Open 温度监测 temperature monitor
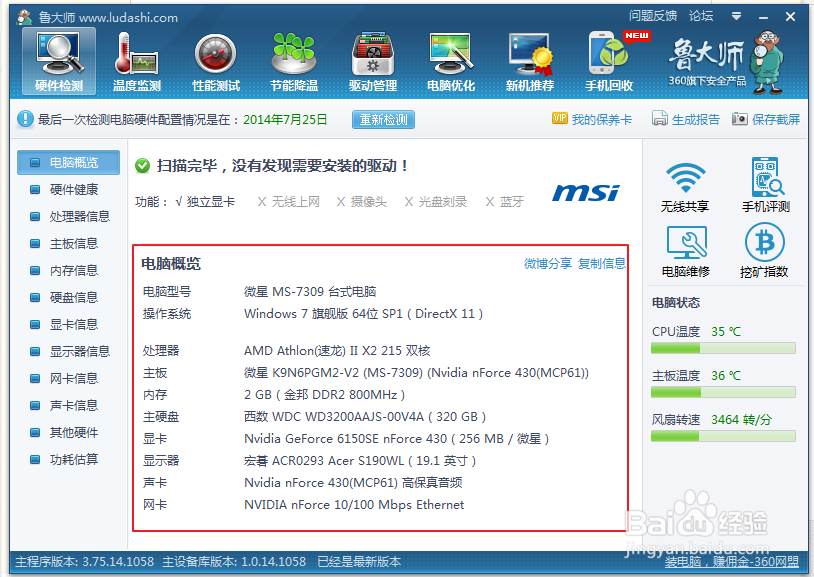The image size is (814, 577). click(137, 61)
